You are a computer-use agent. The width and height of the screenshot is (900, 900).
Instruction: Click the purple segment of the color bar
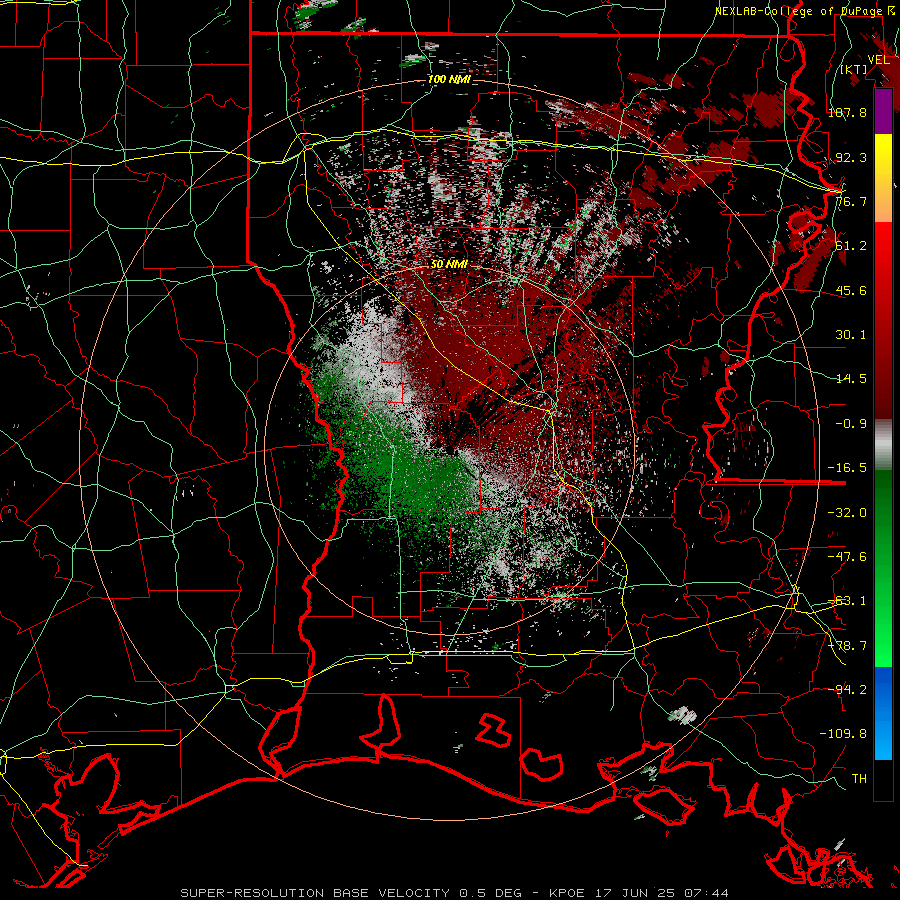pos(883,111)
